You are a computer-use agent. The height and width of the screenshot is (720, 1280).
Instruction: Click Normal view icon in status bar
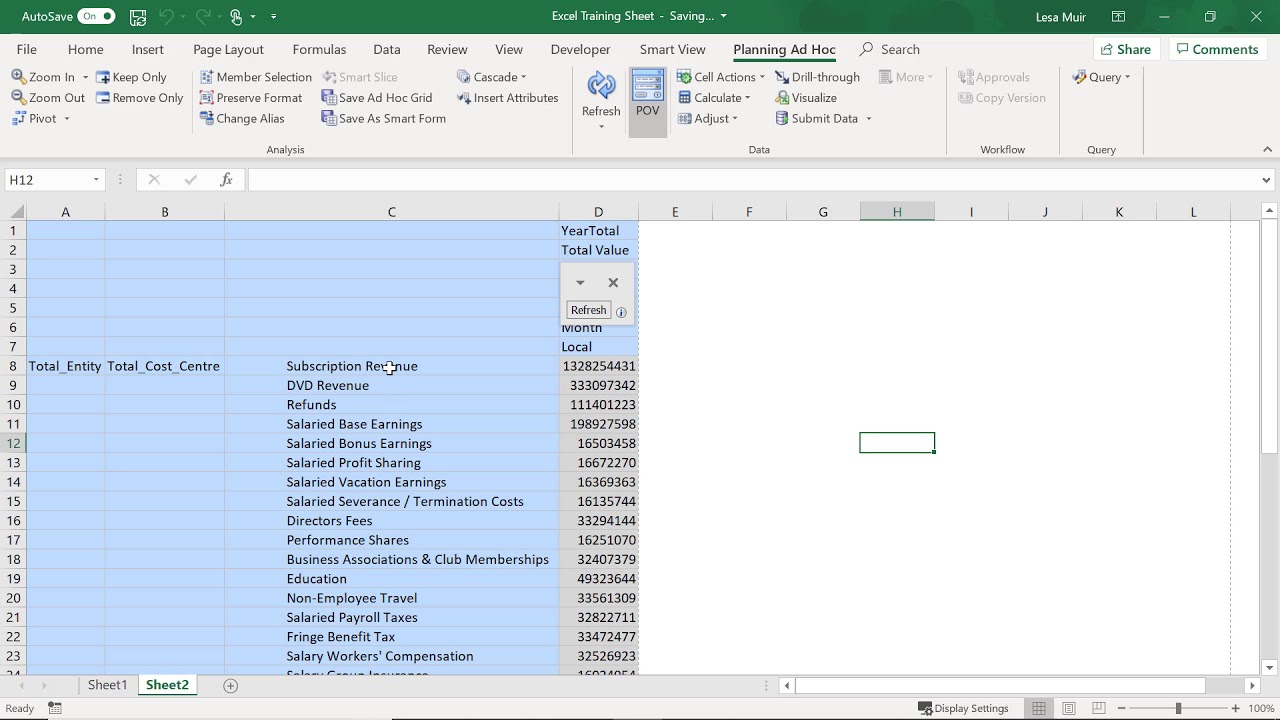[1039, 708]
